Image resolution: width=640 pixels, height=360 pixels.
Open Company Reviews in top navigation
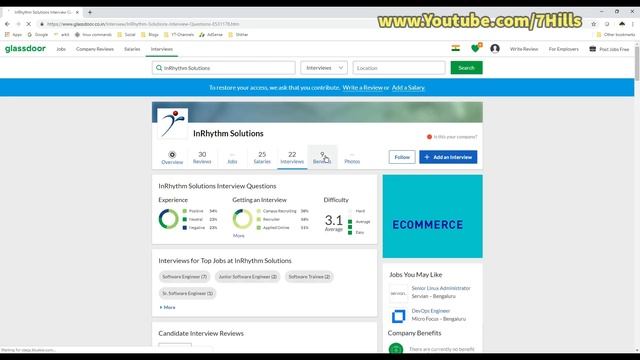95,49
